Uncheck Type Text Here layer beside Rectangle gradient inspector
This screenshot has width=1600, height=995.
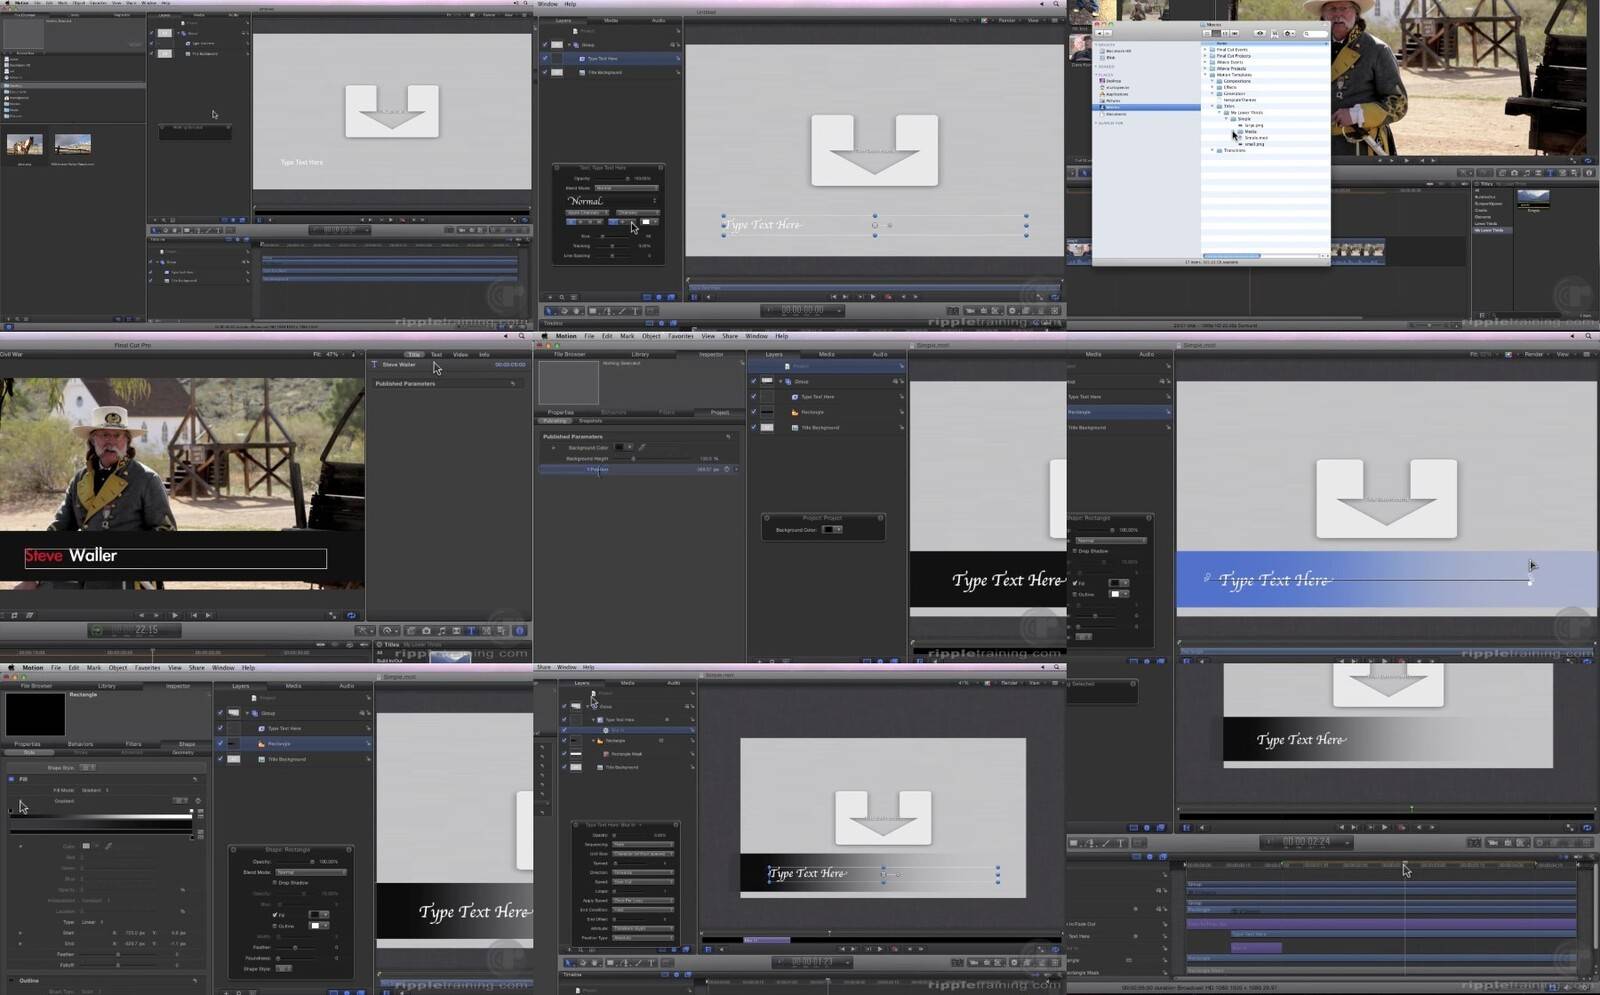coord(220,728)
